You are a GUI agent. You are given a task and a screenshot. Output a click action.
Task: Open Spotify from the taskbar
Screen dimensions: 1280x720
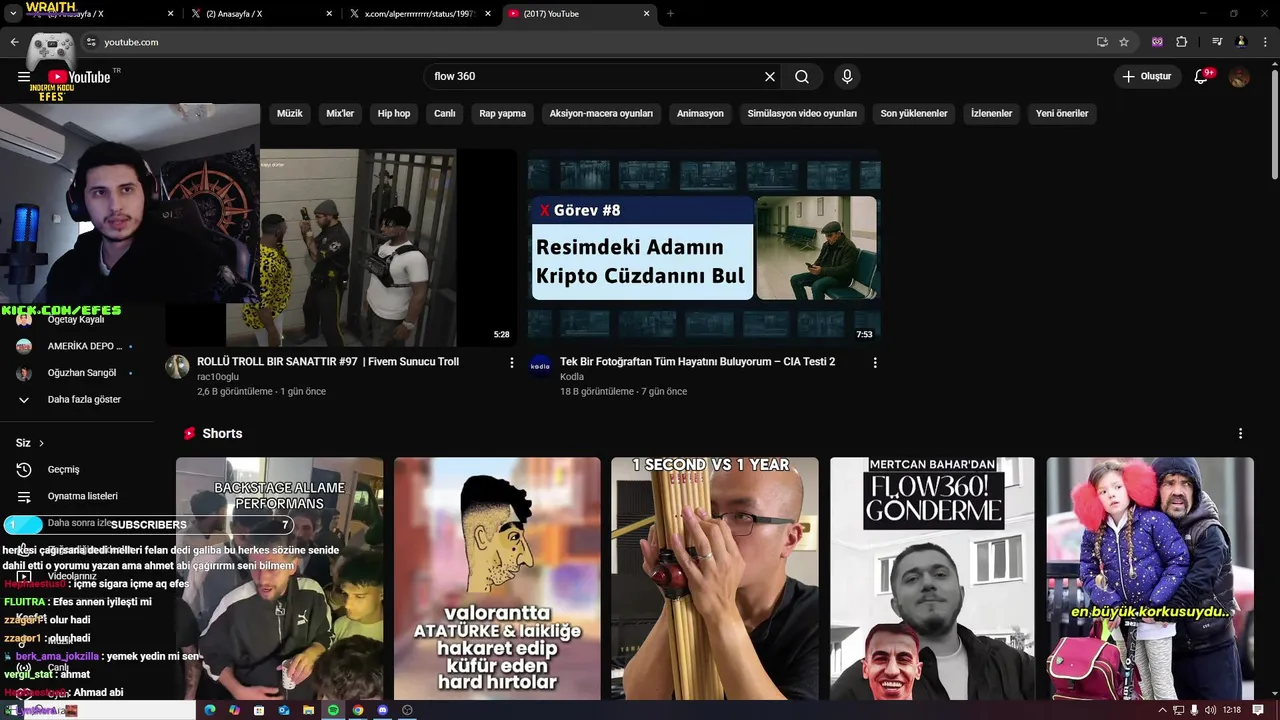coord(333,710)
